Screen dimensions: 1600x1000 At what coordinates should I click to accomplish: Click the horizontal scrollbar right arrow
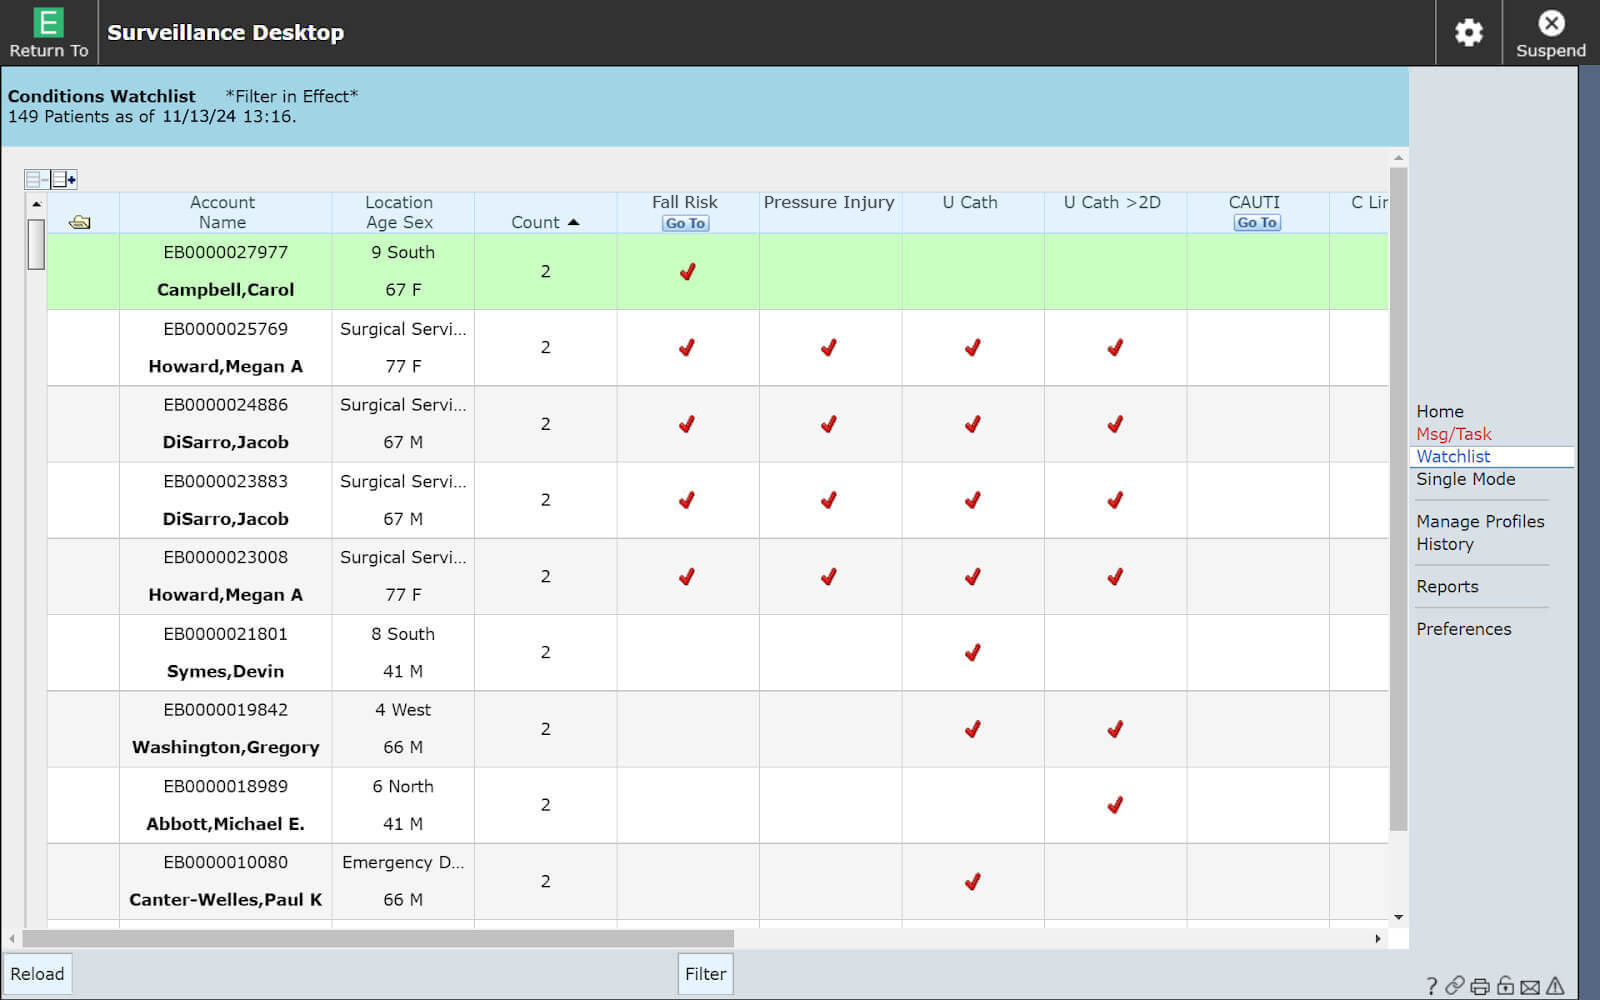point(1377,940)
